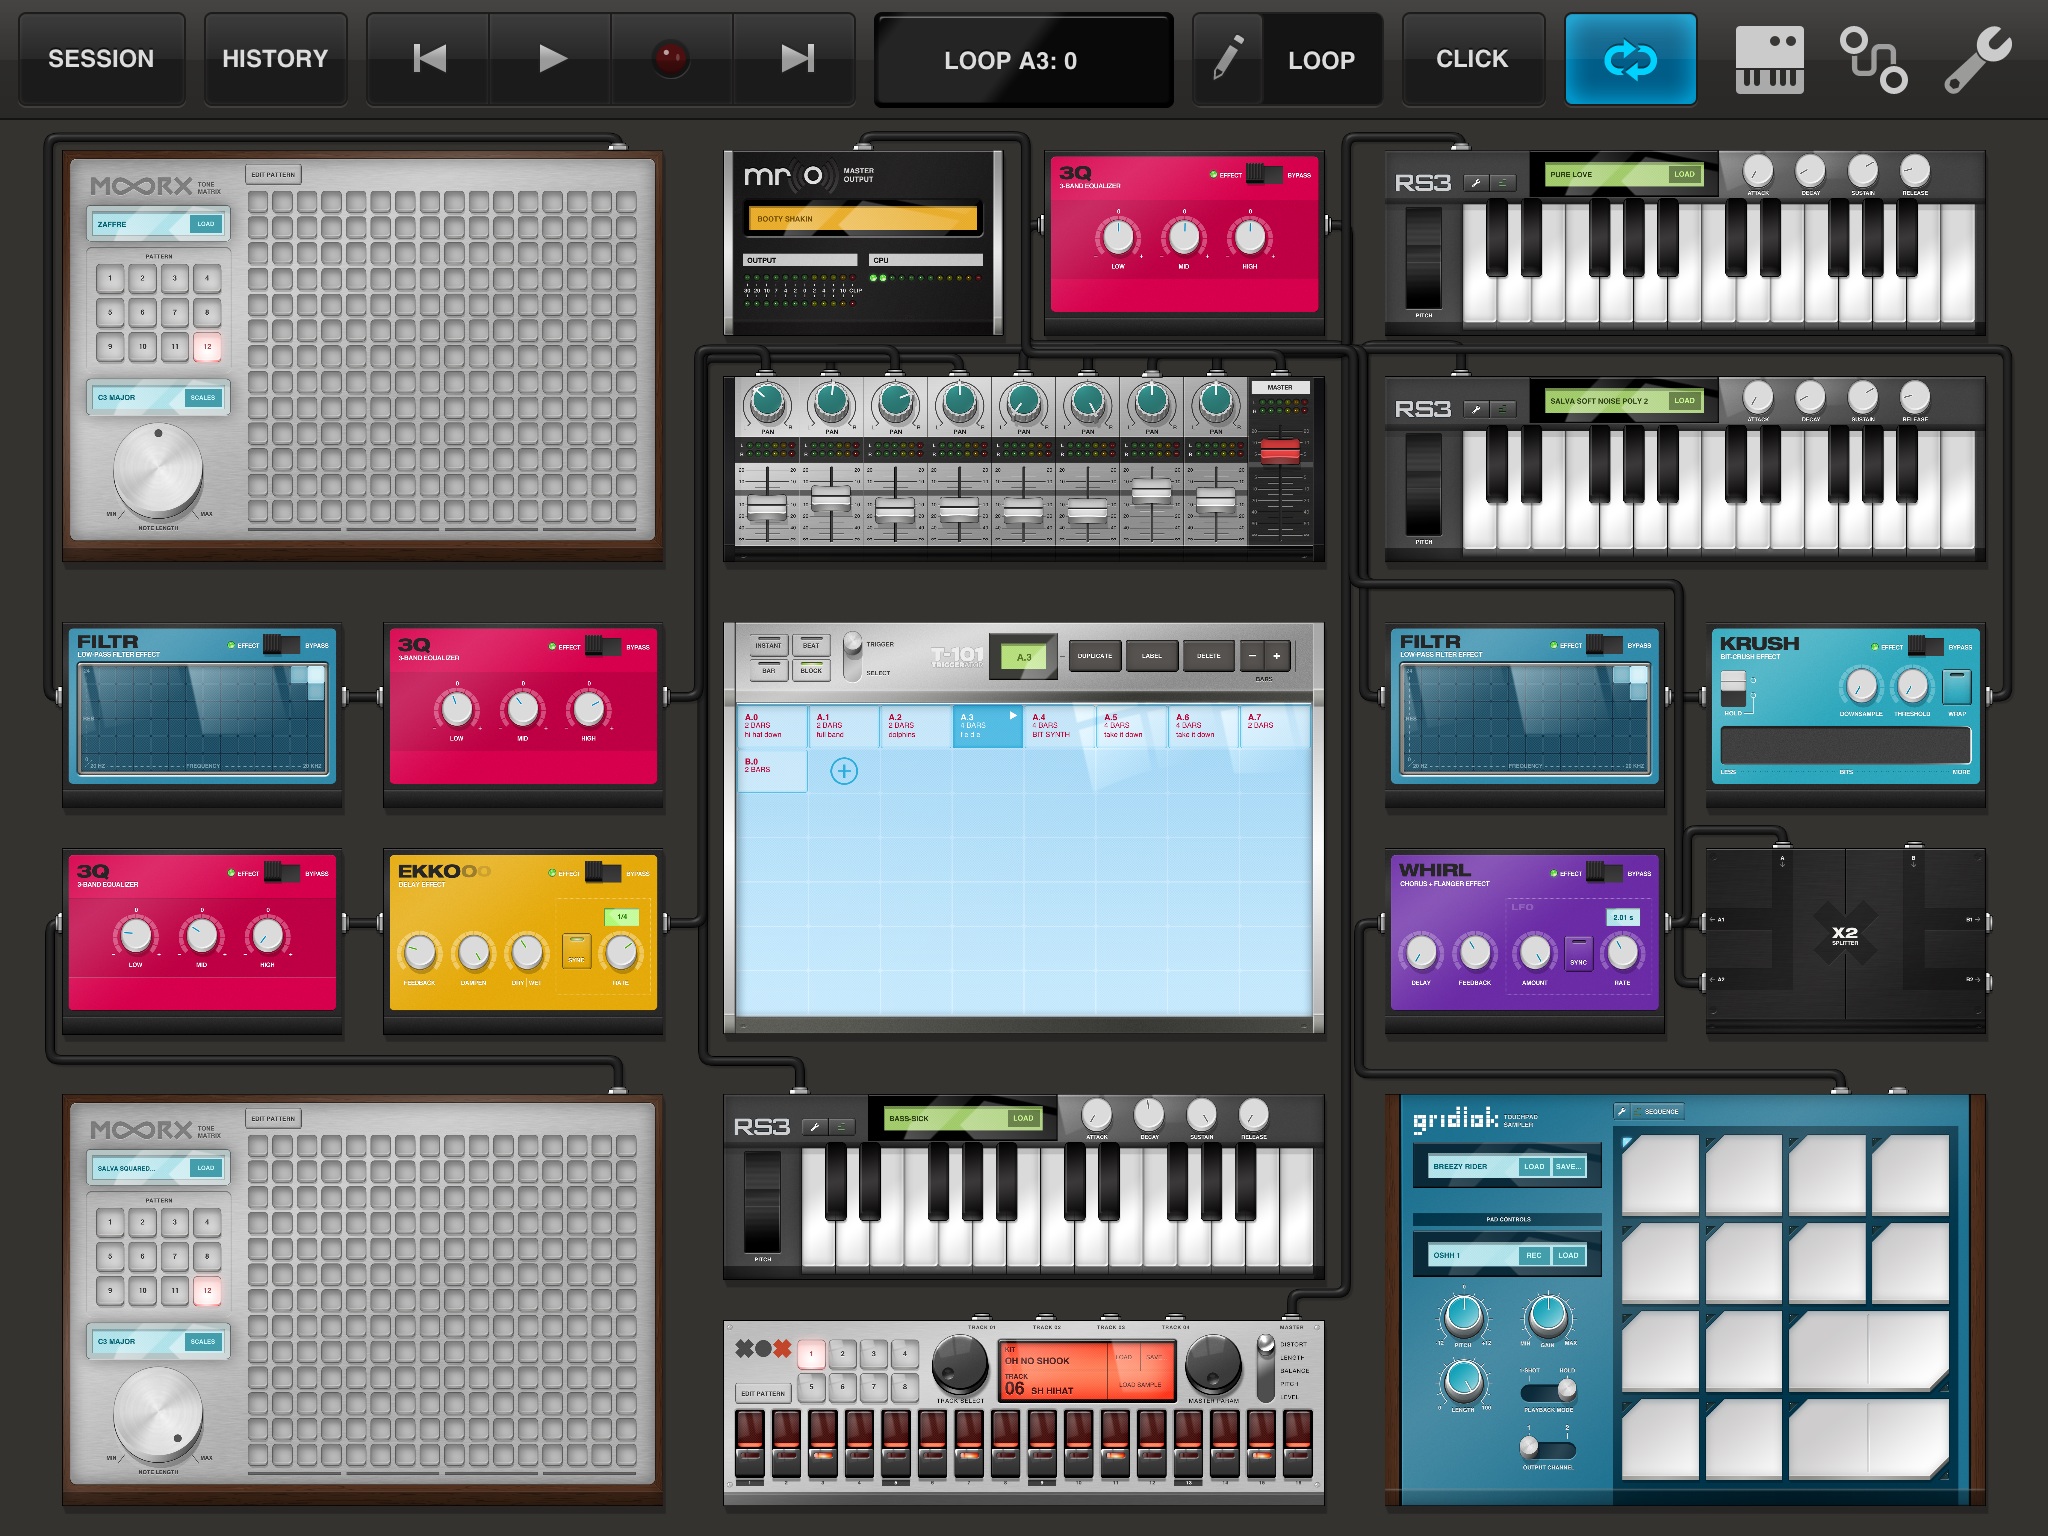Add a new block with the plus circle
The height and width of the screenshot is (1536, 2048).
(x=844, y=771)
